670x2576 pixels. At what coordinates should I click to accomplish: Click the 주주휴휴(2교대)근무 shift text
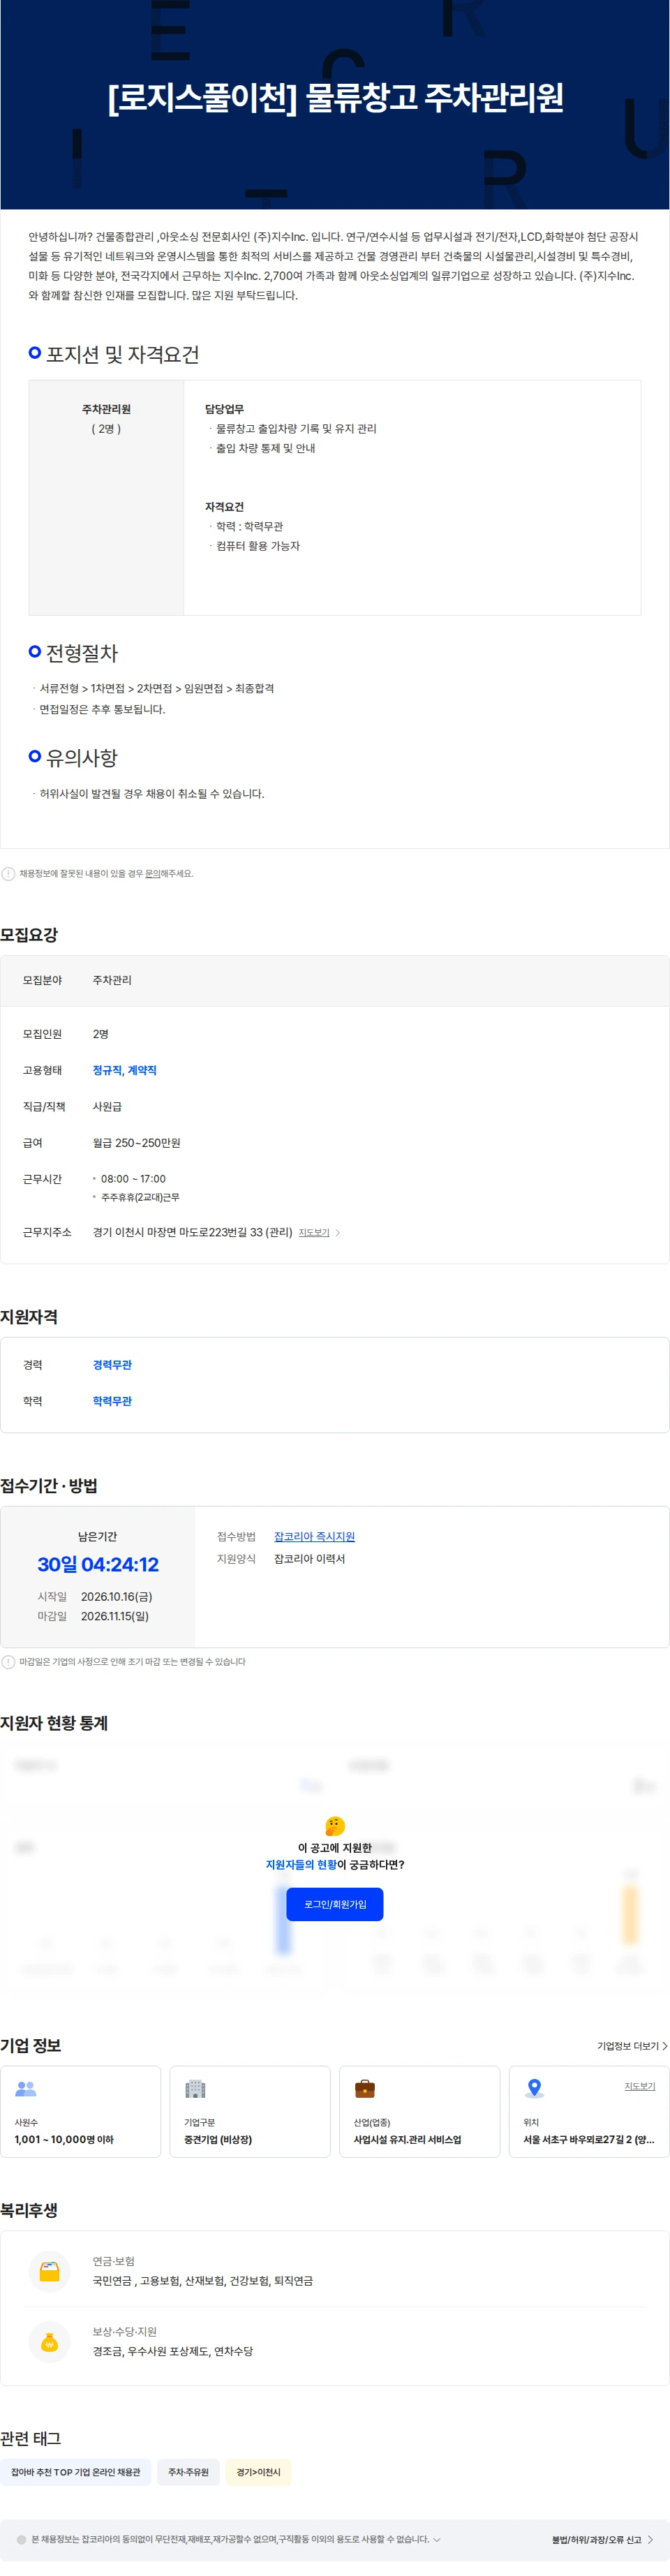point(140,1197)
